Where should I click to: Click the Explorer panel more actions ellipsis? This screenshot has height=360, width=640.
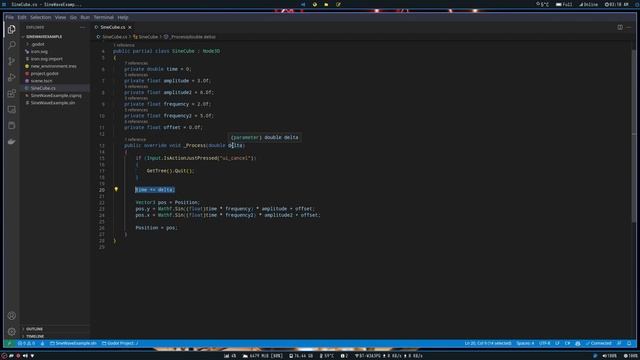83,27
